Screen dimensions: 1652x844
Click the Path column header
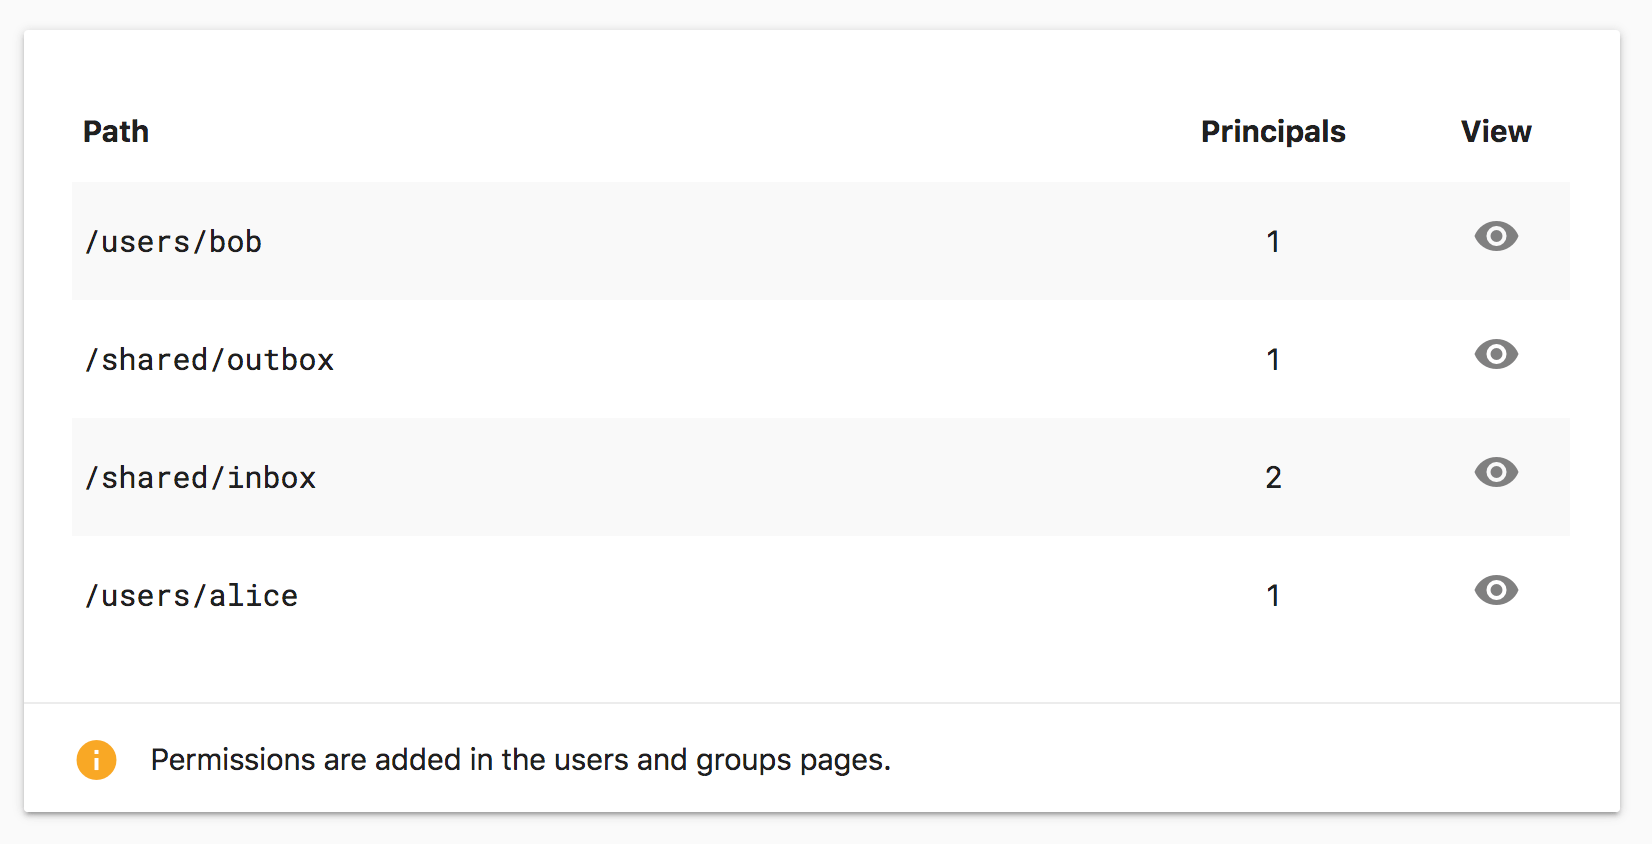(x=116, y=132)
